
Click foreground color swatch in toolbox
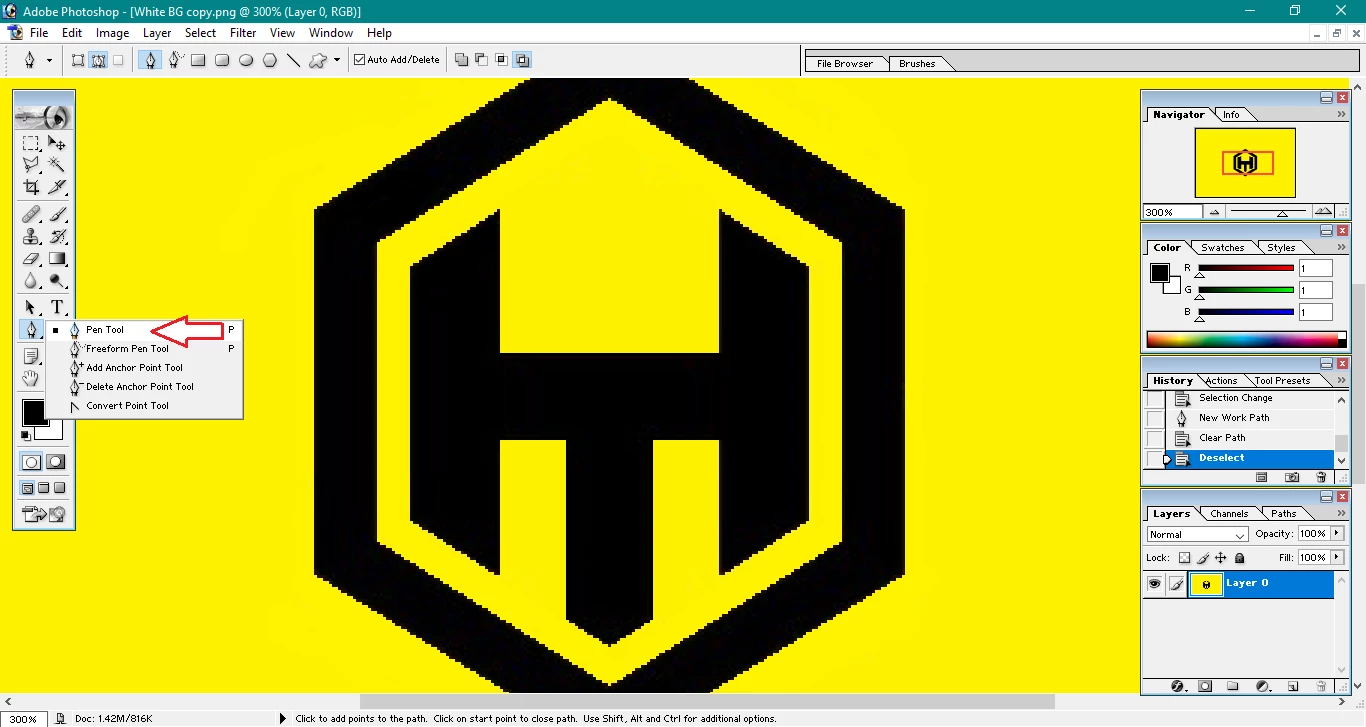click(x=33, y=411)
